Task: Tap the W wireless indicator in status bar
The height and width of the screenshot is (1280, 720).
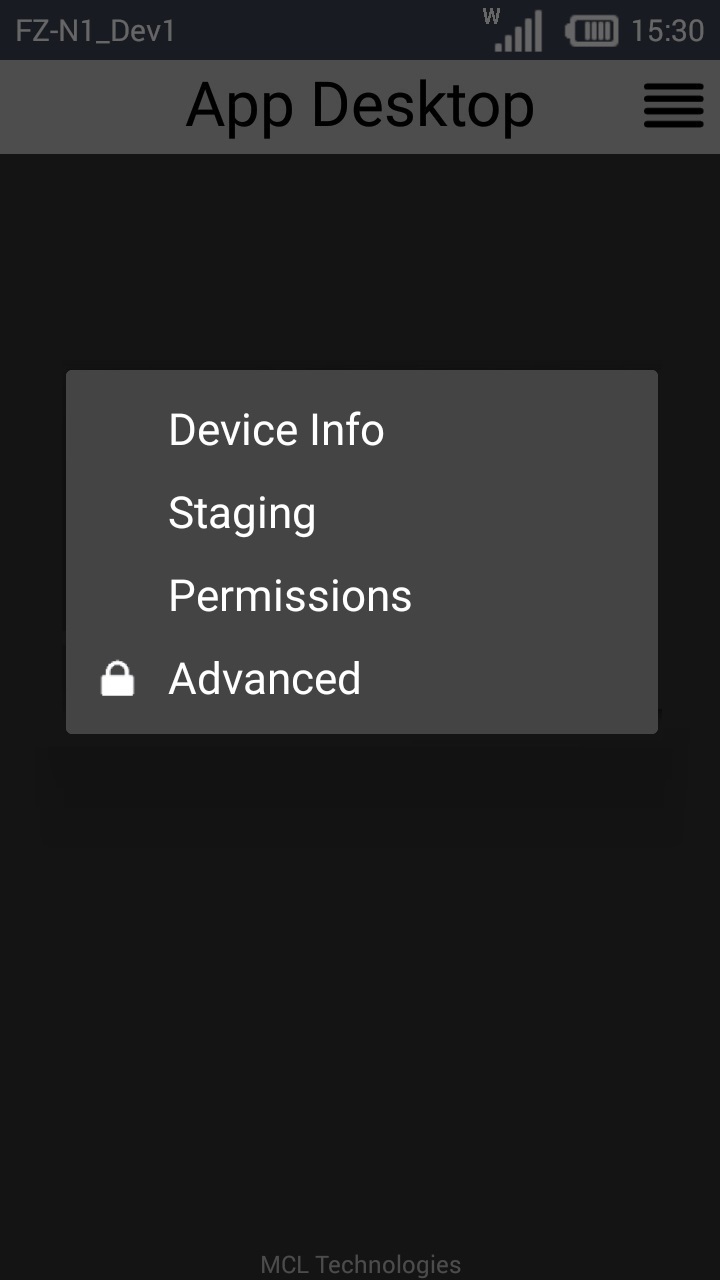Action: pyautogui.click(x=489, y=16)
